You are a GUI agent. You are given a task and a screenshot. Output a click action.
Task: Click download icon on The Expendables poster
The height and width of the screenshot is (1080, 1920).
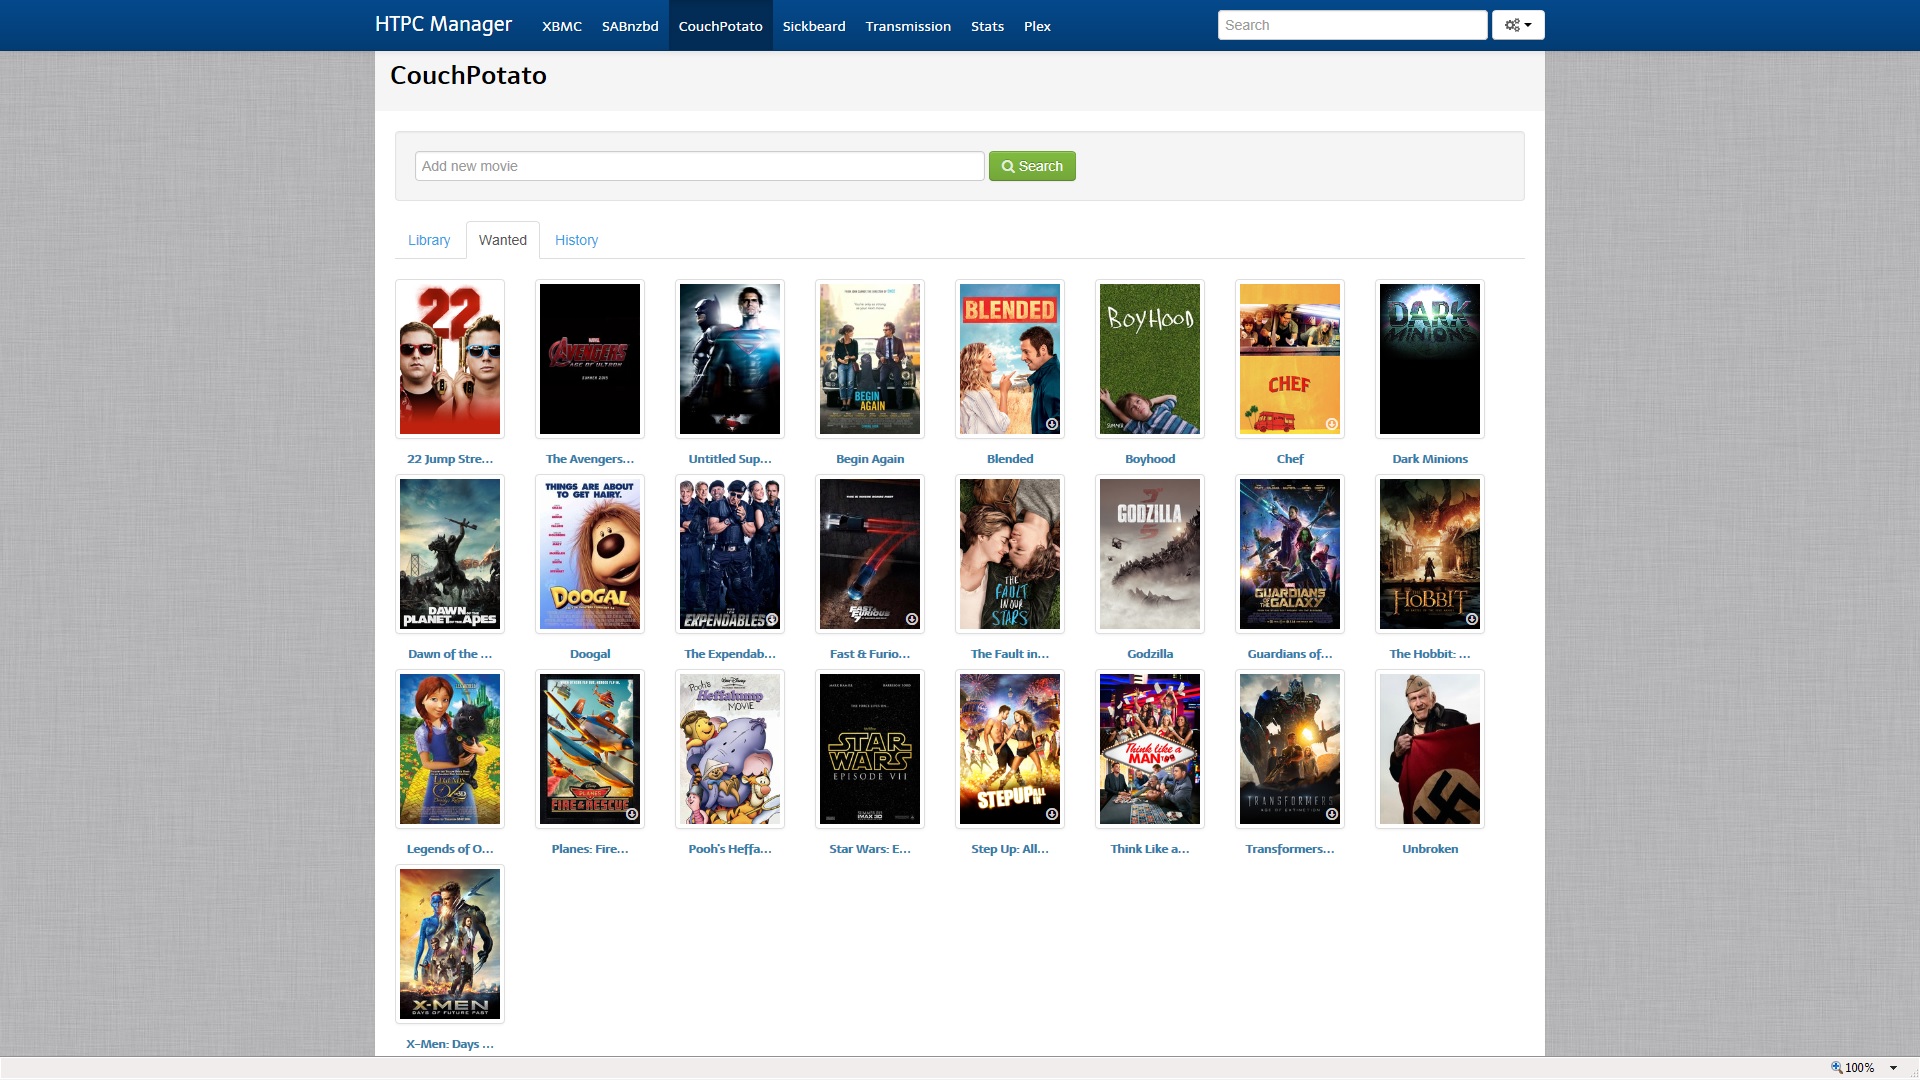[772, 619]
